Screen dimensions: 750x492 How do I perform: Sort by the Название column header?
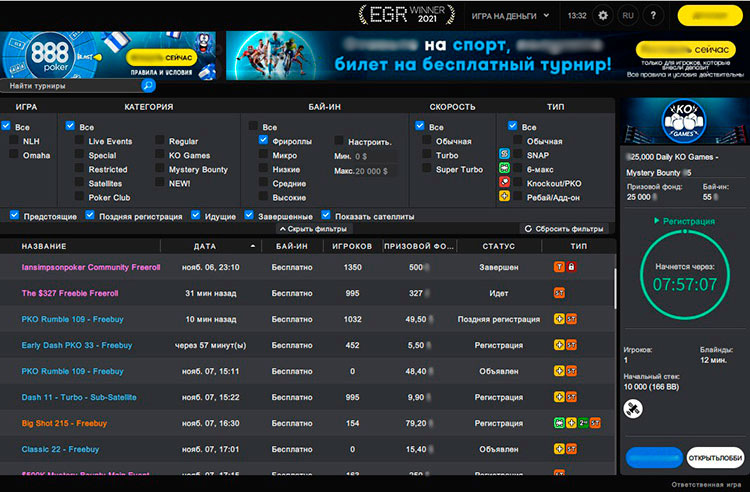click(44, 246)
